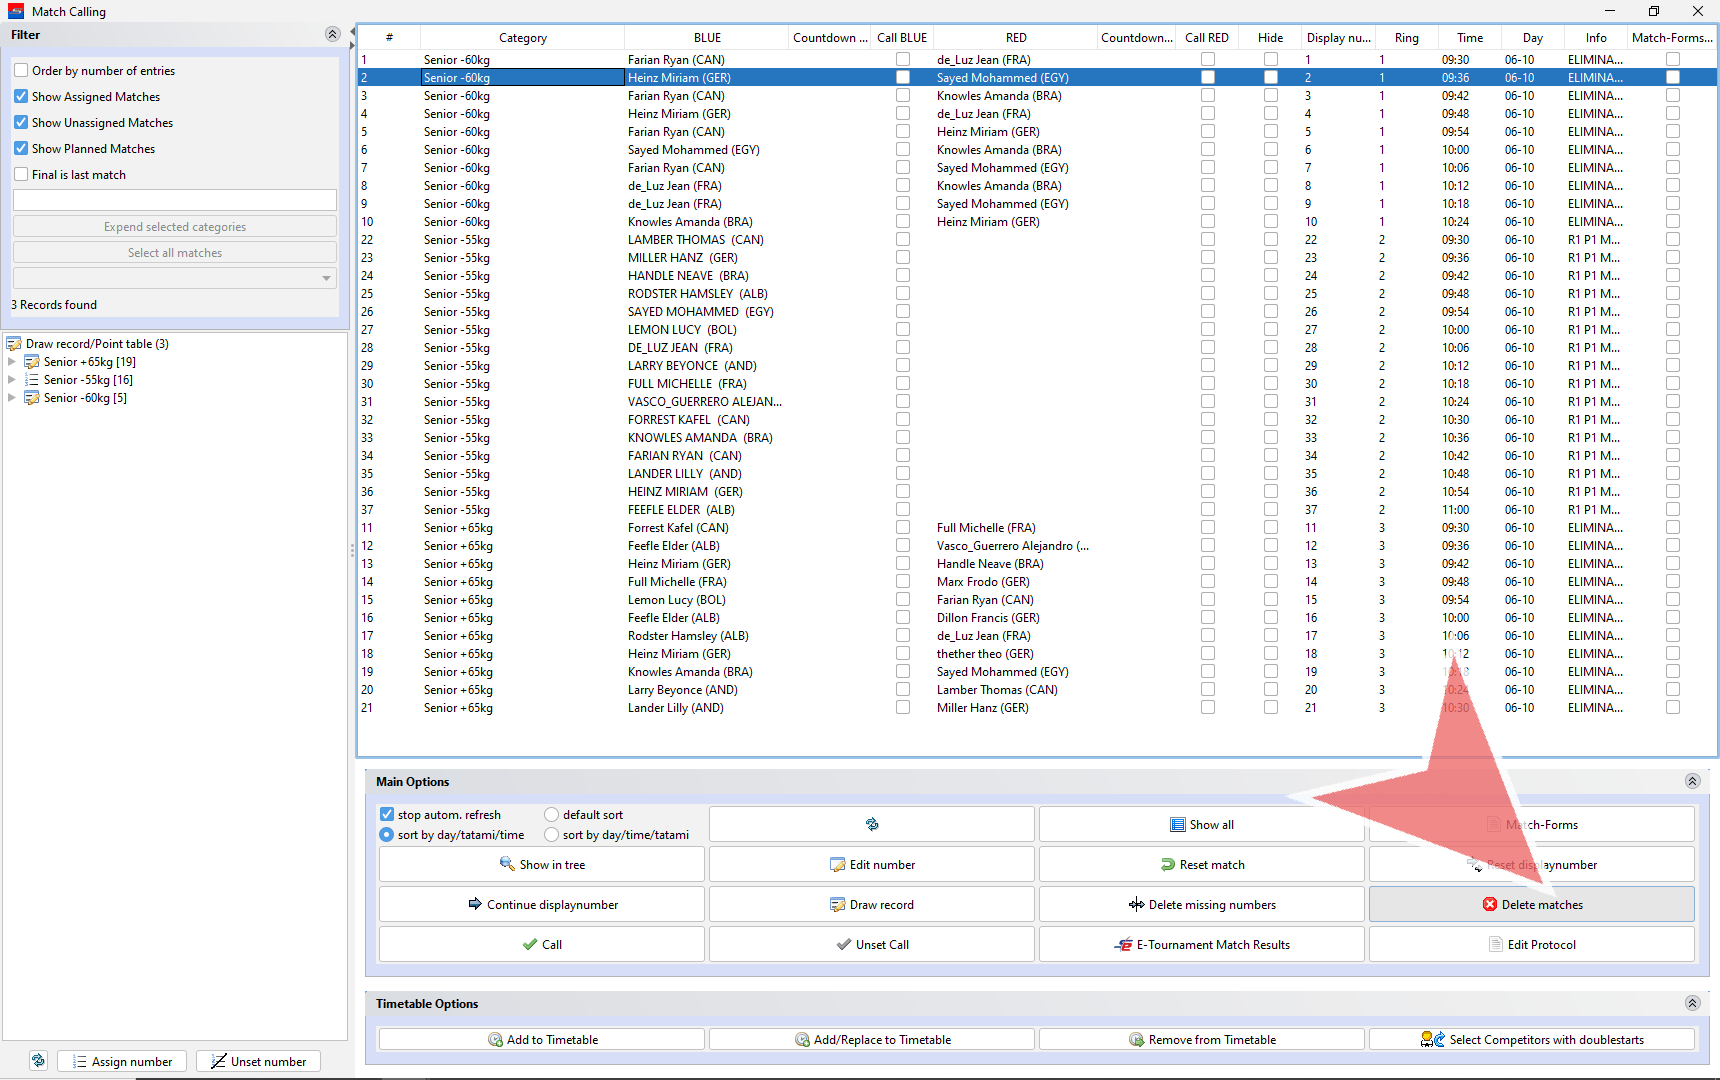Select the default sort radio button
Viewport: 1720px width, 1080px height.
coord(551,814)
